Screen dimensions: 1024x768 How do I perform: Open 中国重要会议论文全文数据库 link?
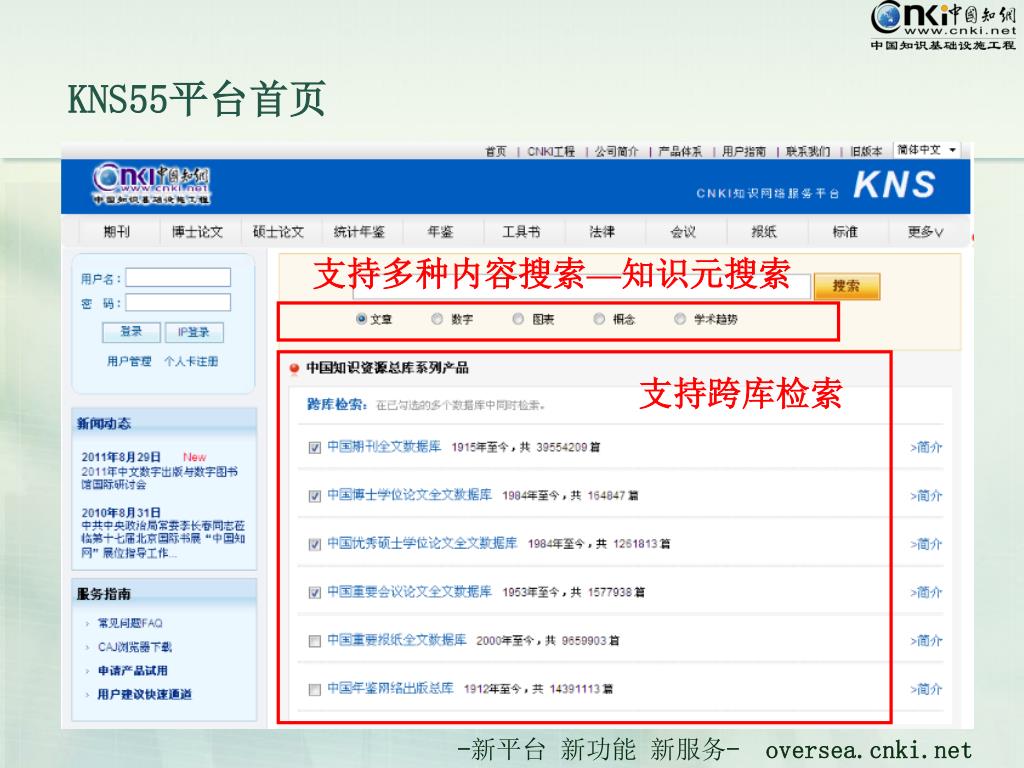(409, 592)
